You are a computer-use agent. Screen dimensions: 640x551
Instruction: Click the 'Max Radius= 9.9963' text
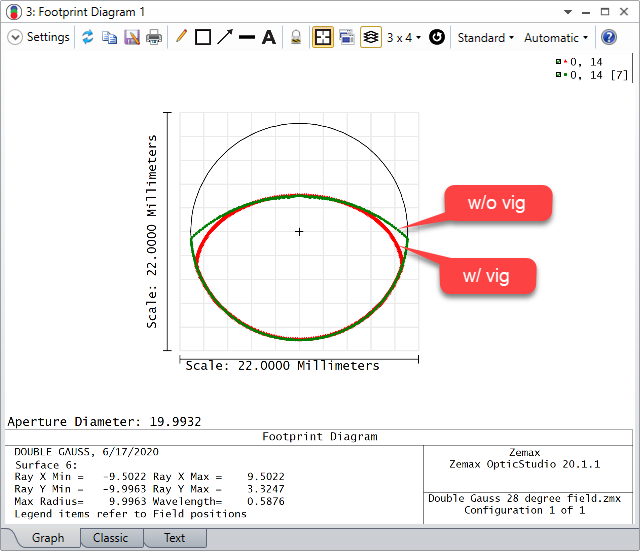[x=80, y=501]
